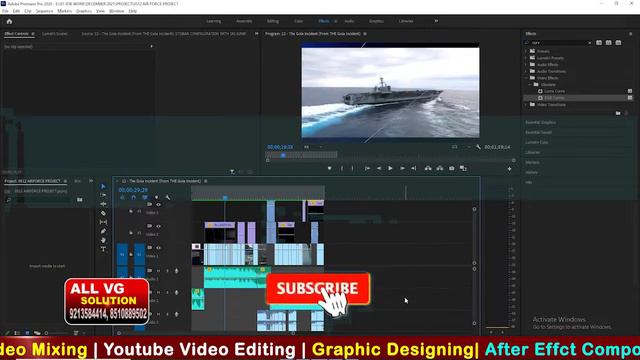Select the Selection tool arrow
This screenshot has height=360, width=640.
pyautogui.click(x=103, y=187)
